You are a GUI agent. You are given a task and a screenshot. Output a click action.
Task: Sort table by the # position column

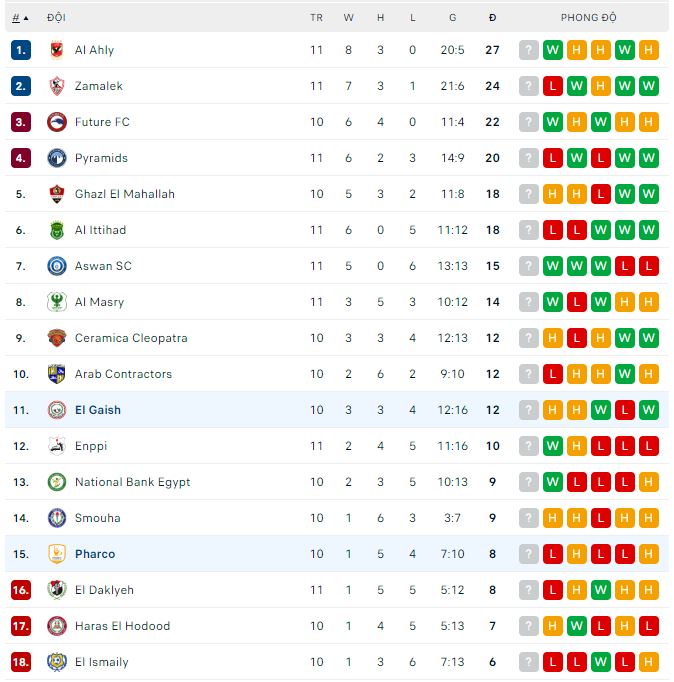[x=17, y=17]
